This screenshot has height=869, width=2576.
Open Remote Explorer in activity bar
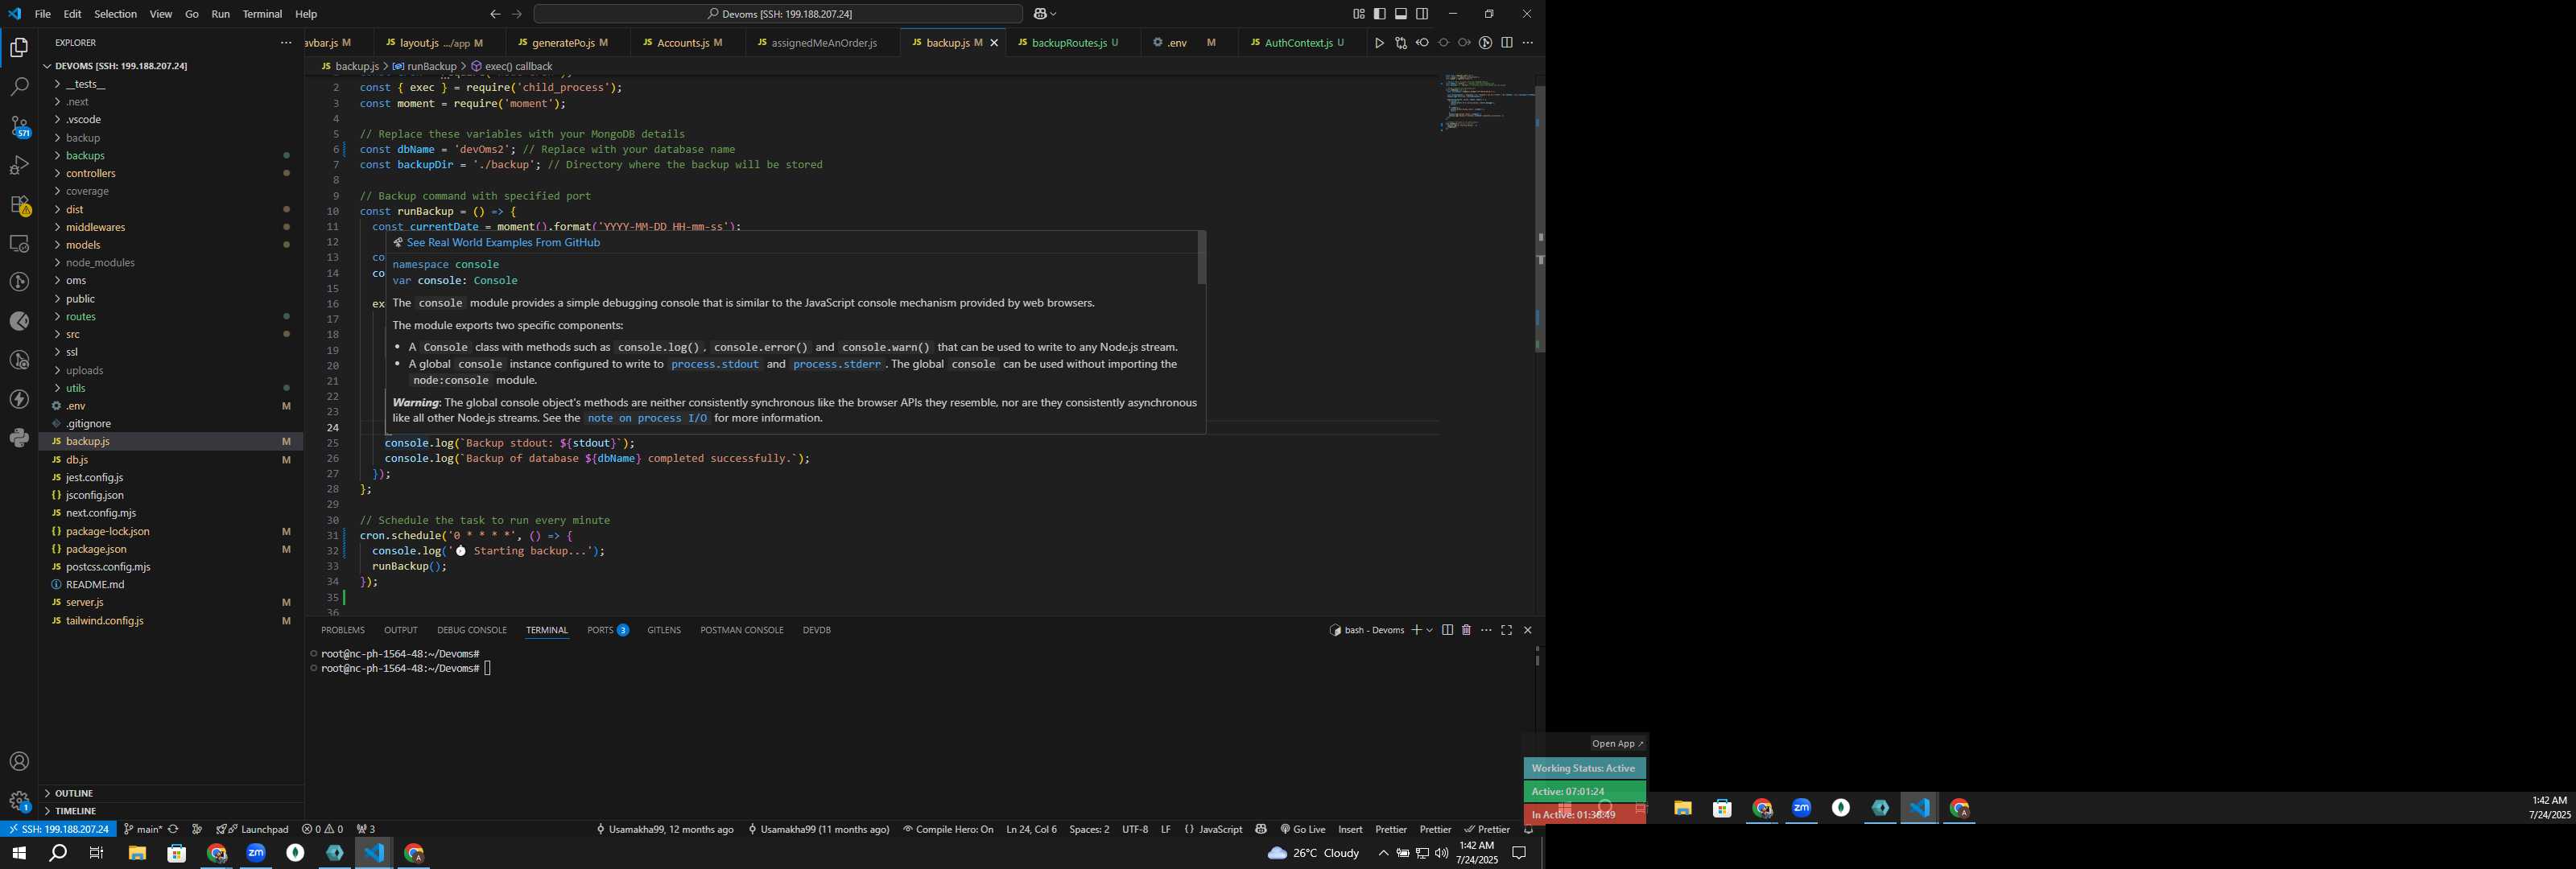[19, 244]
